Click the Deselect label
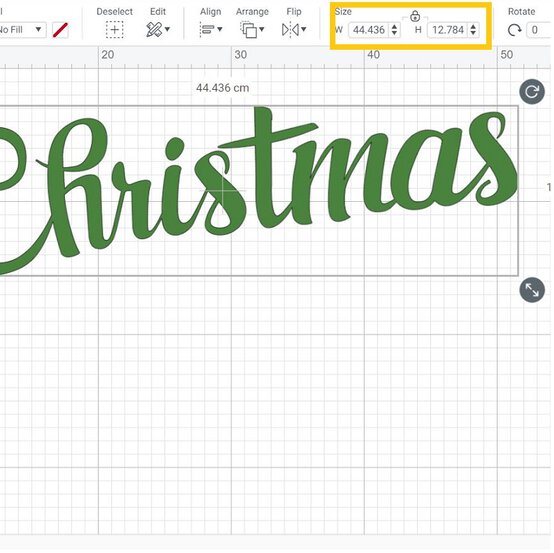This screenshot has width=554, height=553. click(114, 12)
